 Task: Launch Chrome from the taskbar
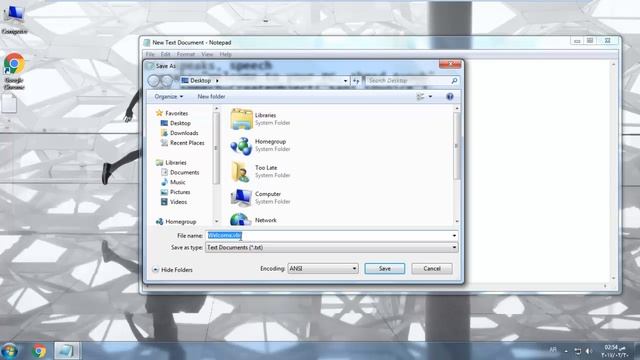39,351
